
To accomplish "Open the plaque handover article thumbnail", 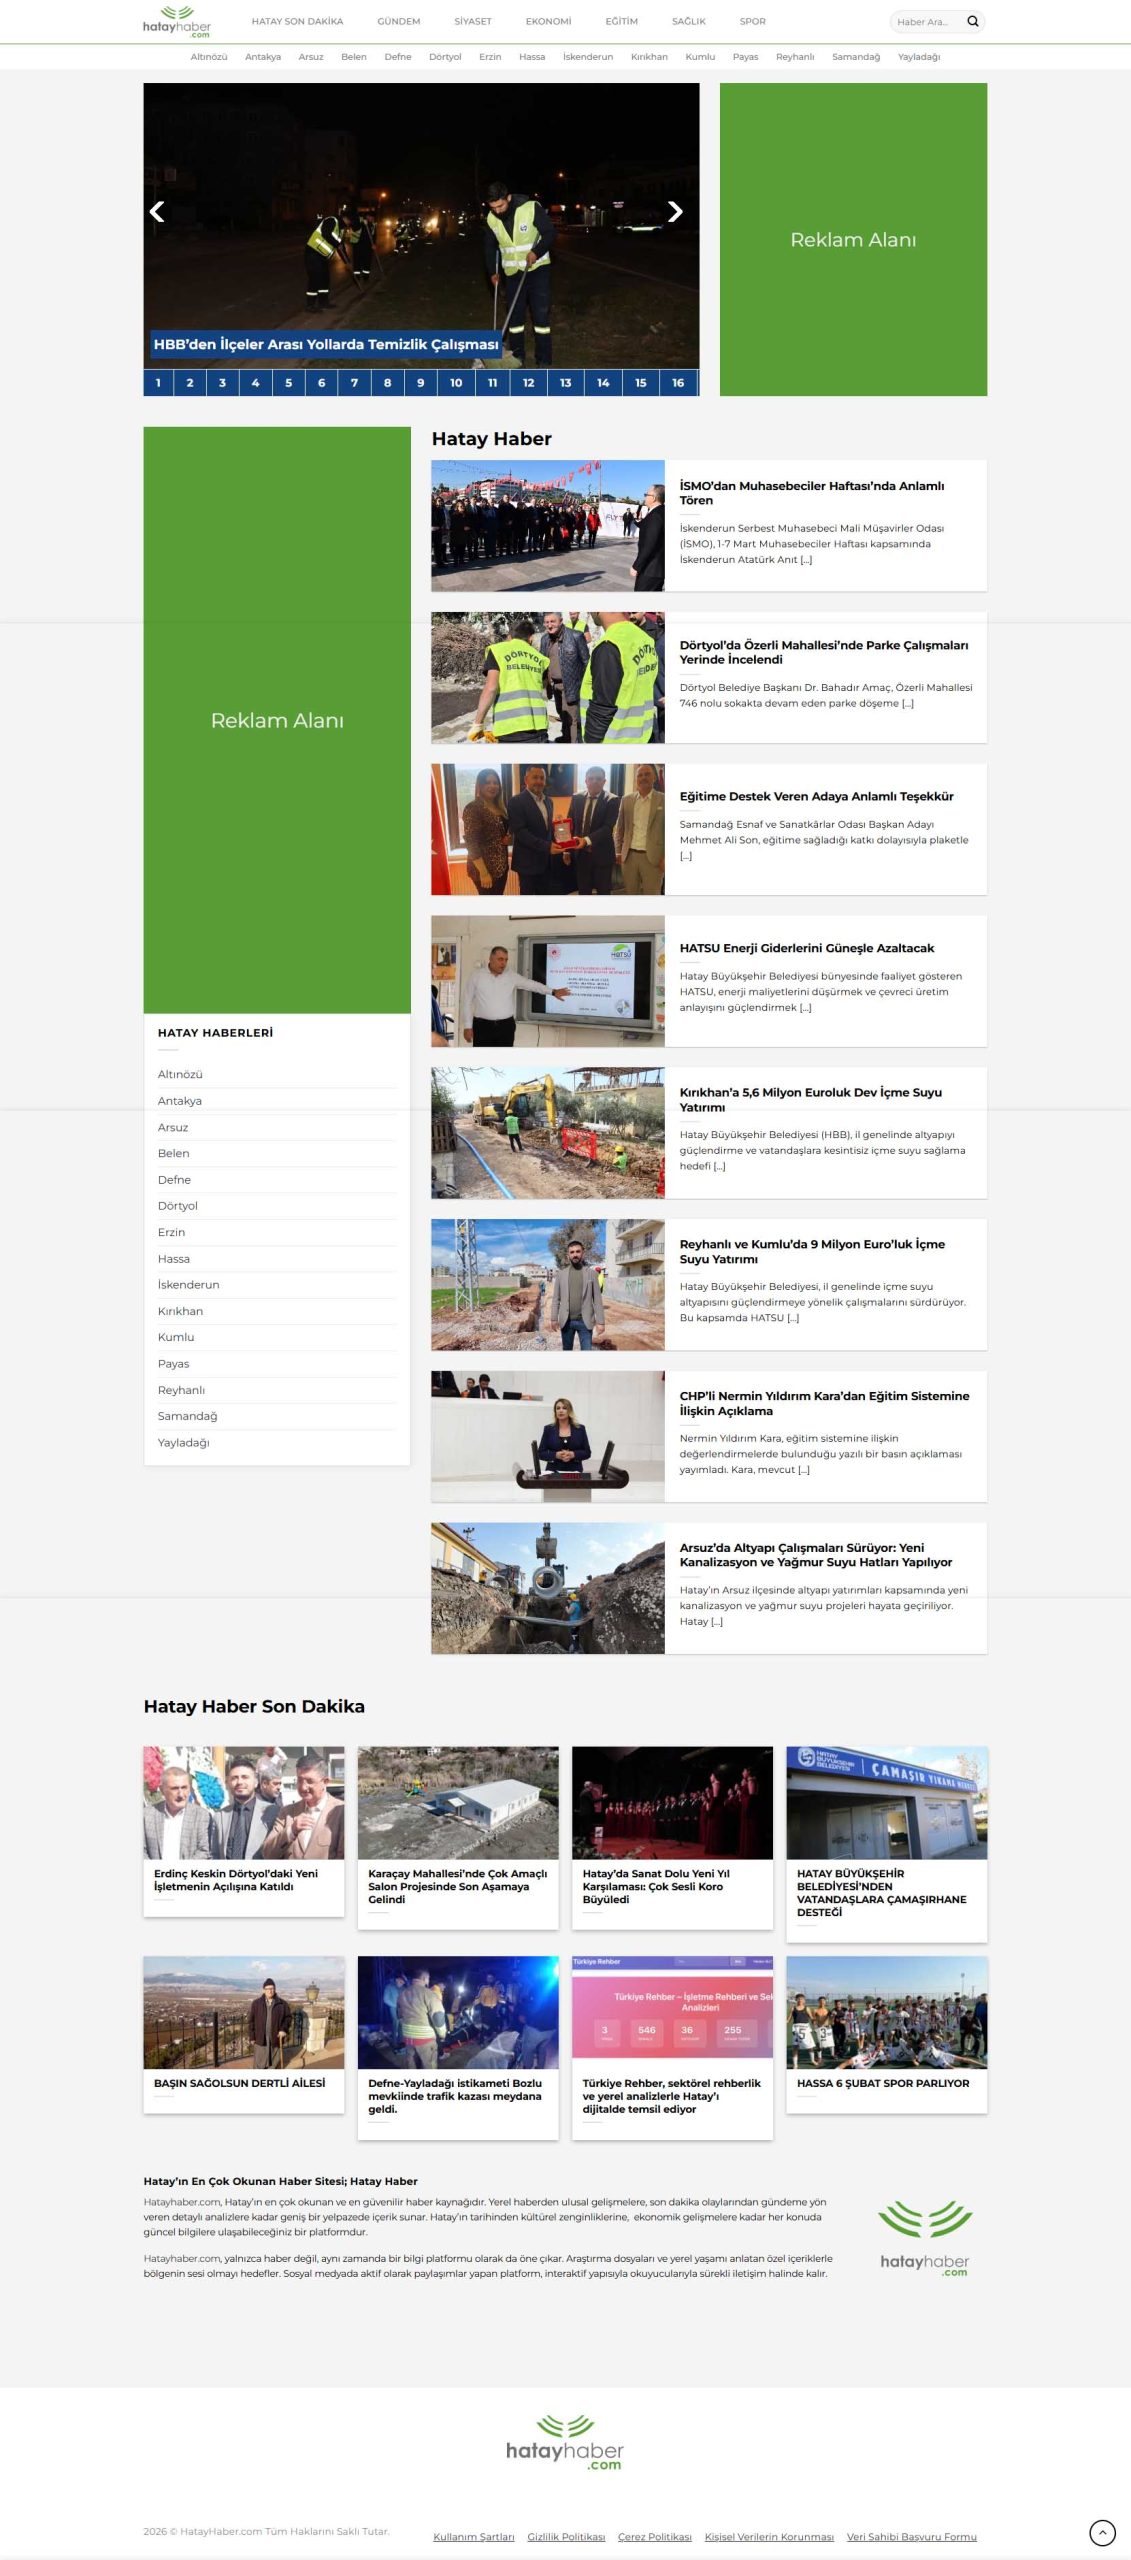I will coord(548,829).
